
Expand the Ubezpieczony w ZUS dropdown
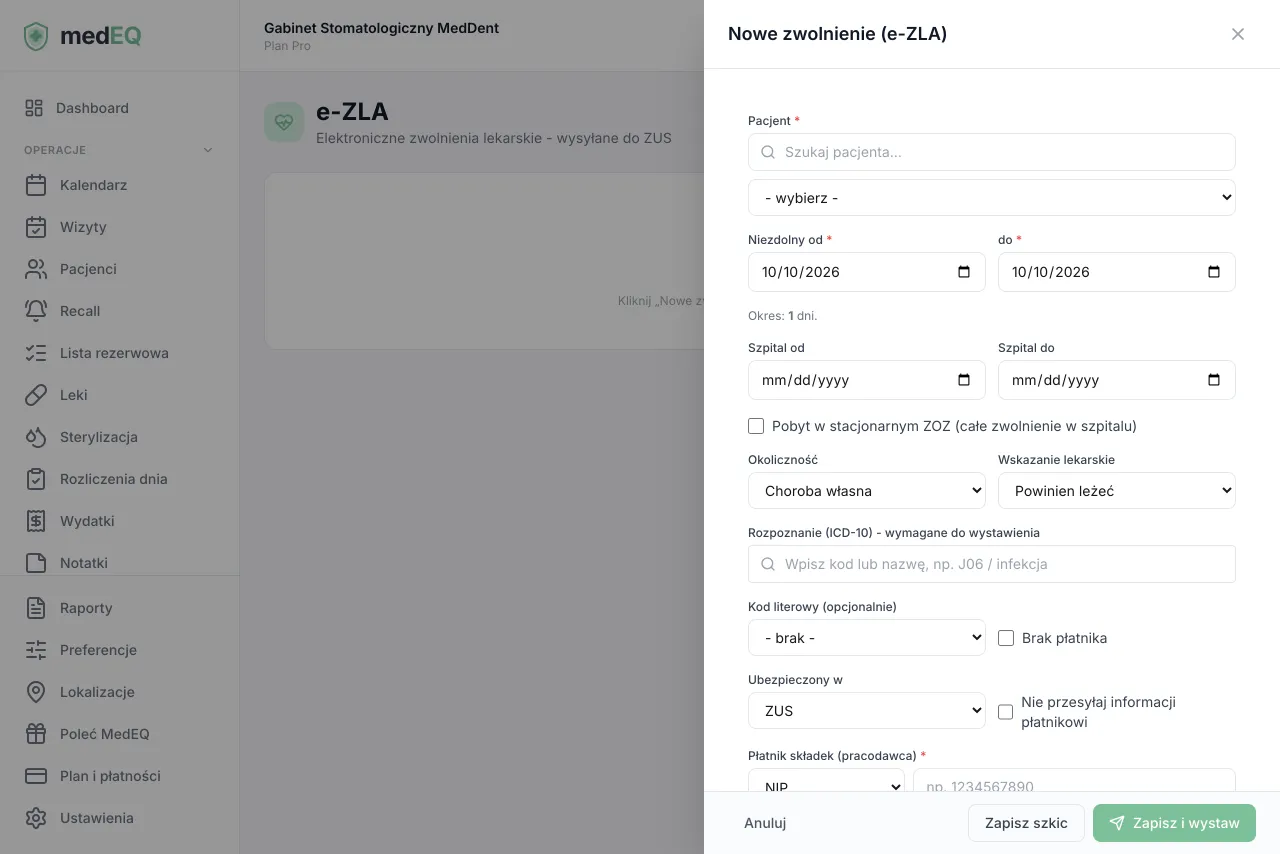pos(867,711)
